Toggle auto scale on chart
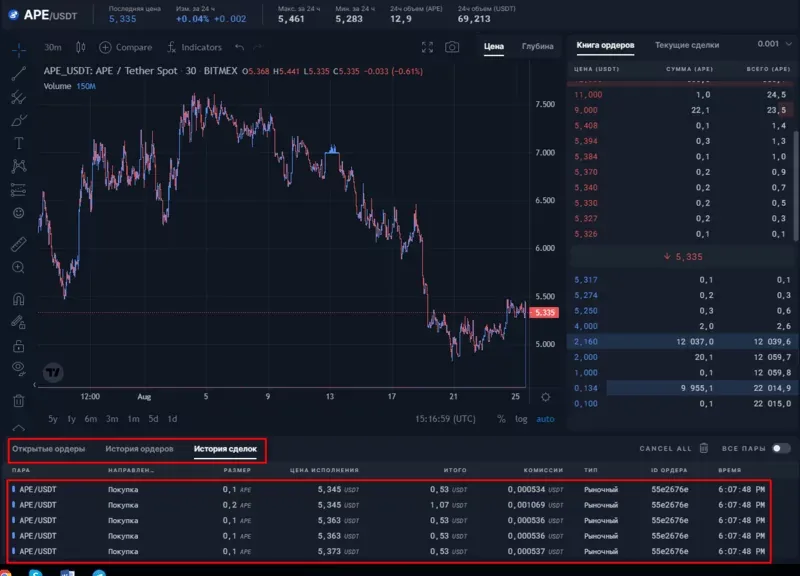 (x=545, y=419)
